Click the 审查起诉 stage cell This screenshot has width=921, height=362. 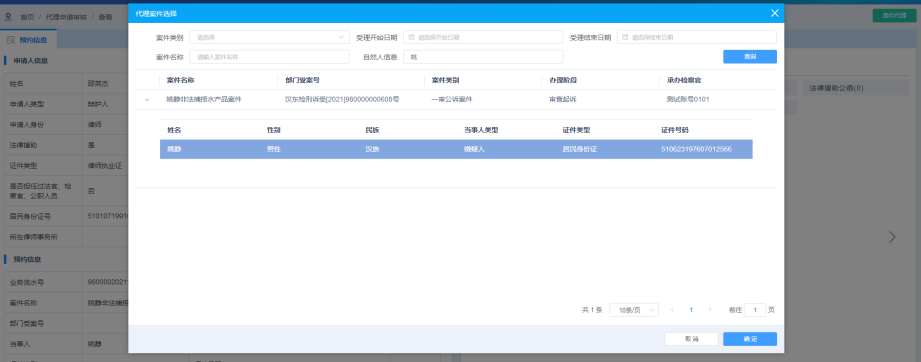(x=562, y=99)
